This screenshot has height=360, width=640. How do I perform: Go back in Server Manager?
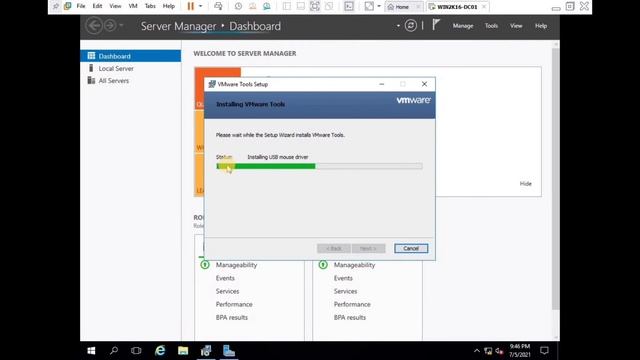[x=94, y=26]
